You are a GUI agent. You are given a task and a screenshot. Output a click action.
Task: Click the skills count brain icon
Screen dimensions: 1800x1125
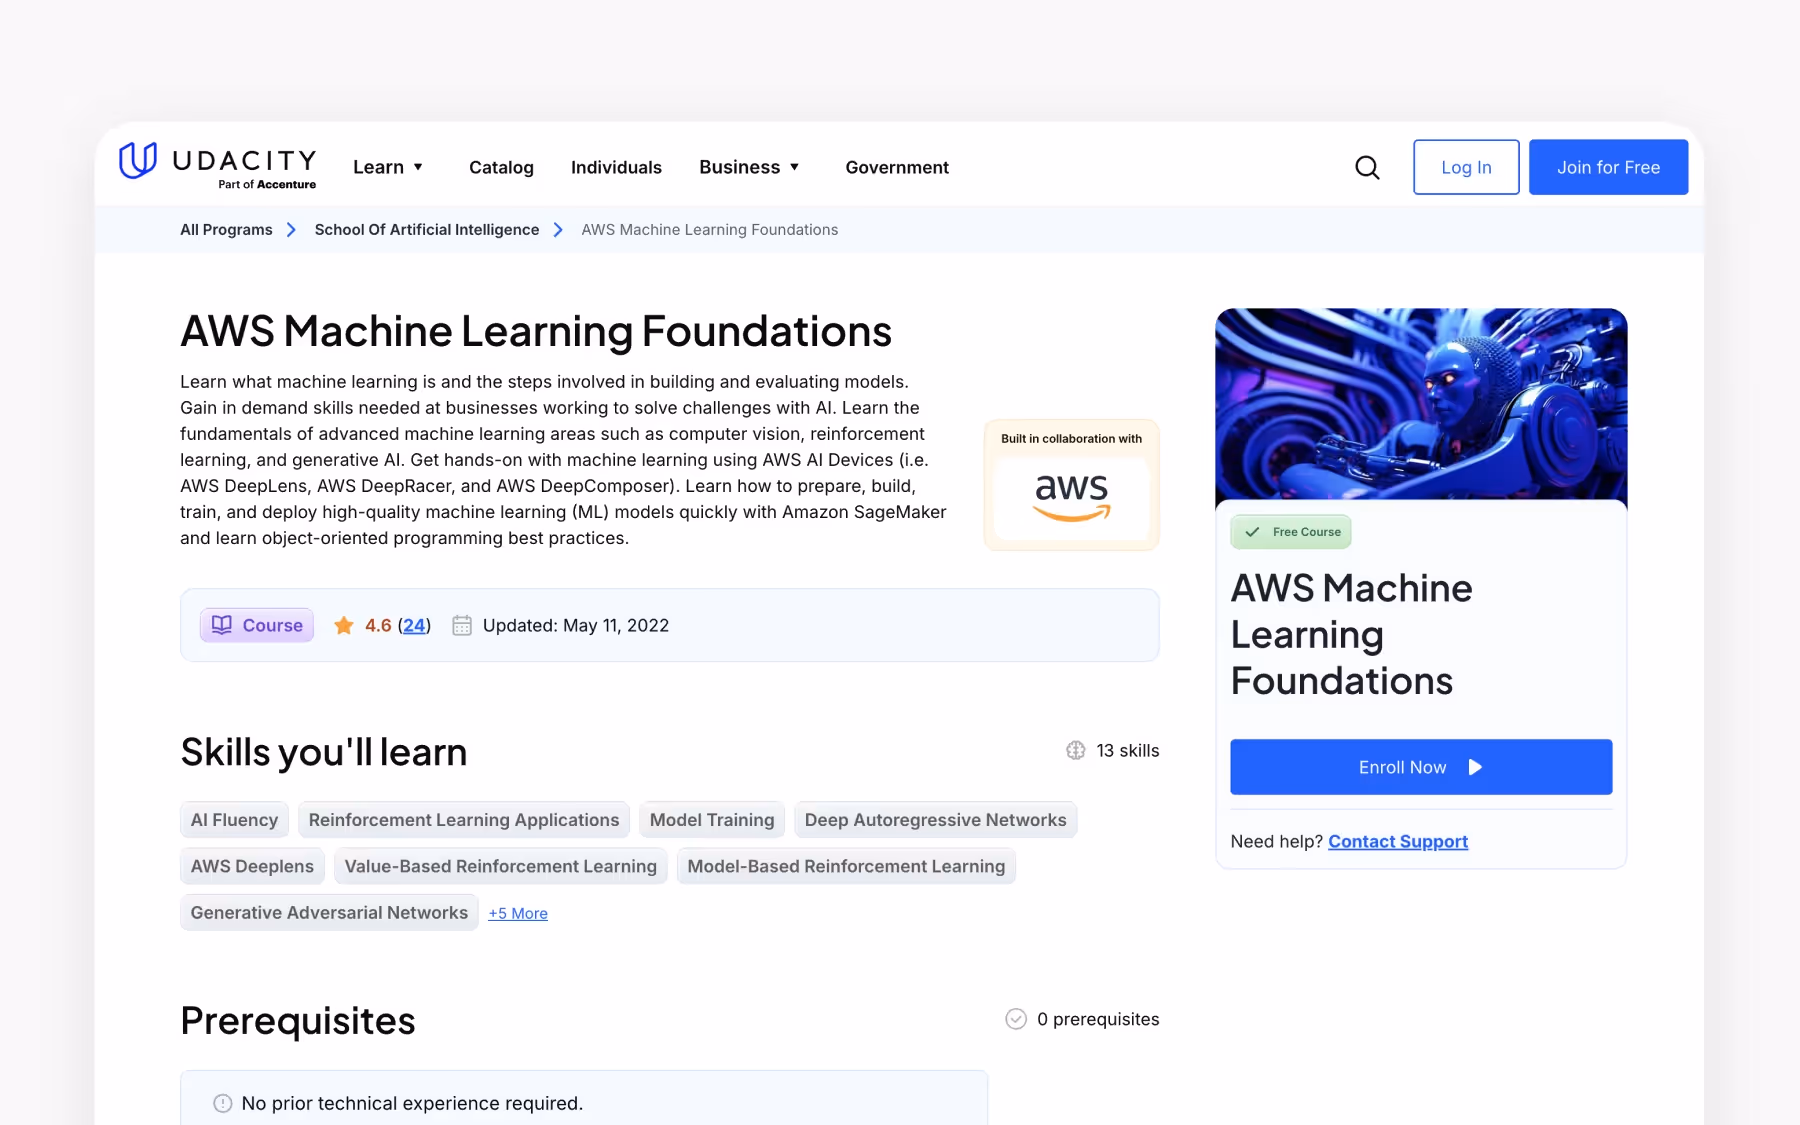pos(1076,750)
